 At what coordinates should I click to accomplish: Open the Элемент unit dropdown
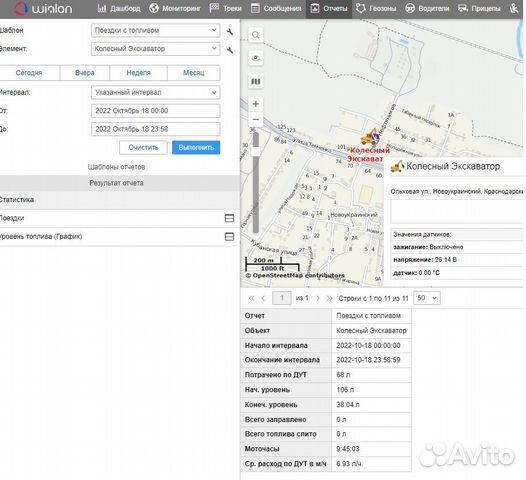tap(156, 49)
